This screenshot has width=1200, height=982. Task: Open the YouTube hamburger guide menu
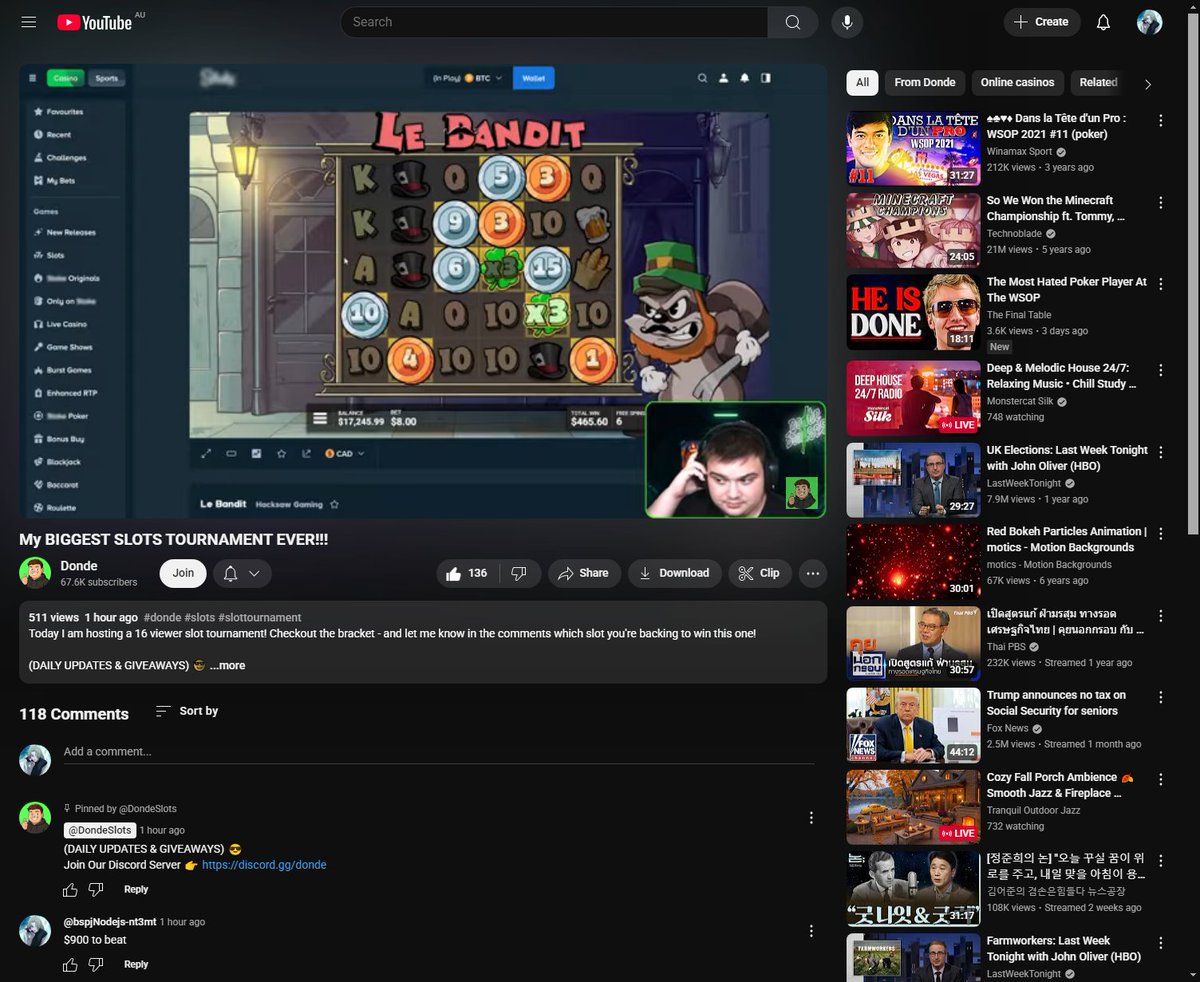click(x=28, y=22)
